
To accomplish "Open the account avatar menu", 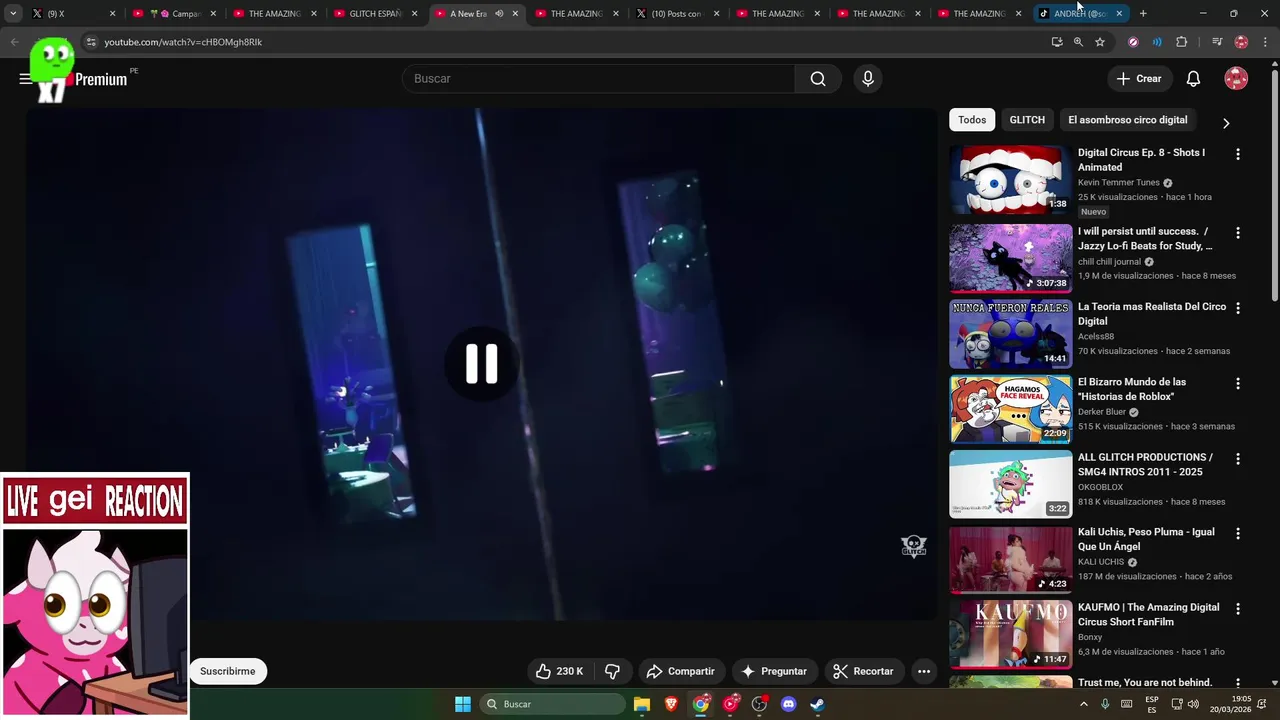I will pos(1236,79).
